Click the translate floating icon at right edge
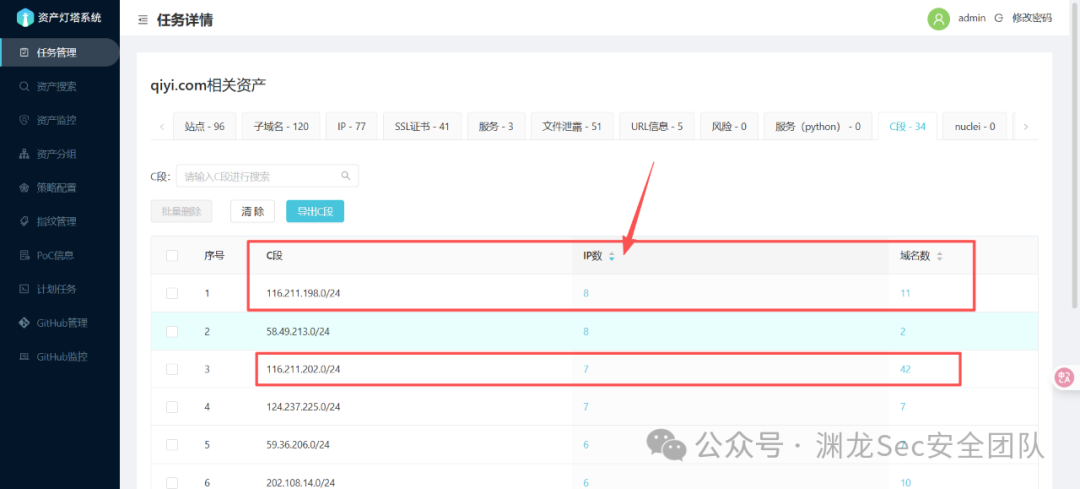 coord(1065,377)
